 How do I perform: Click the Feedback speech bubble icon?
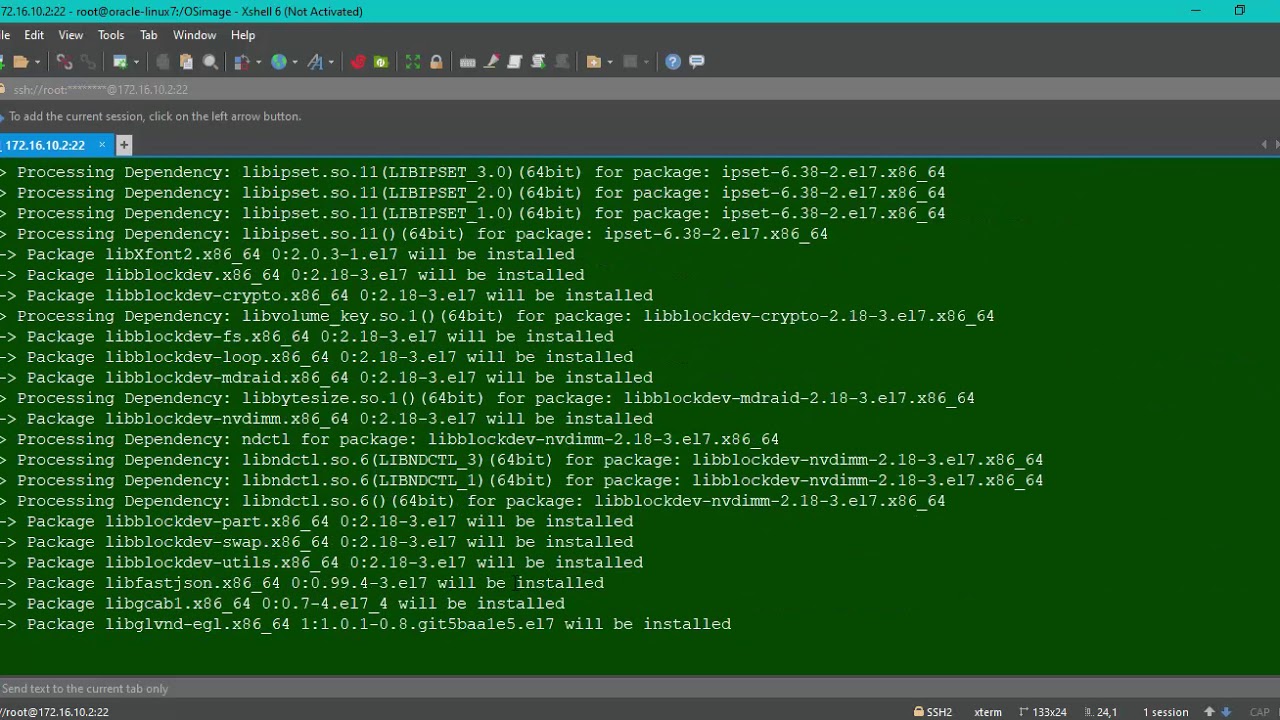(x=697, y=62)
